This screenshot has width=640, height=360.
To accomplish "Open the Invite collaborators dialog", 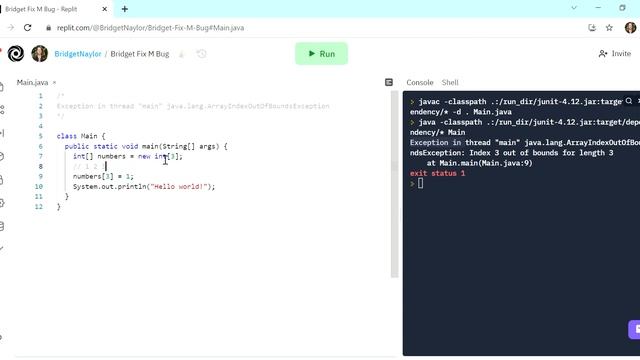I will [x=615, y=53].
